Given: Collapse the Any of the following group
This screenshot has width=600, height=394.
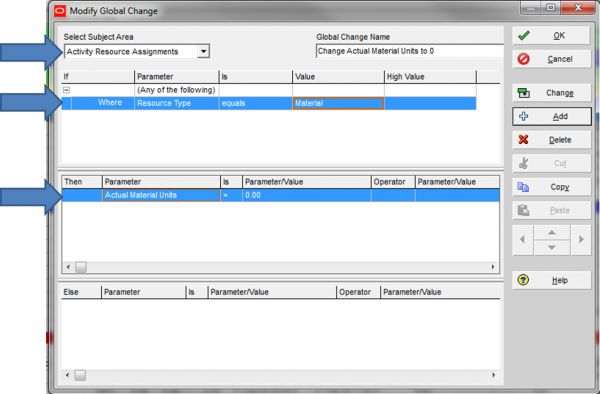Looking at the screenshot, I should tap(67, 90).
